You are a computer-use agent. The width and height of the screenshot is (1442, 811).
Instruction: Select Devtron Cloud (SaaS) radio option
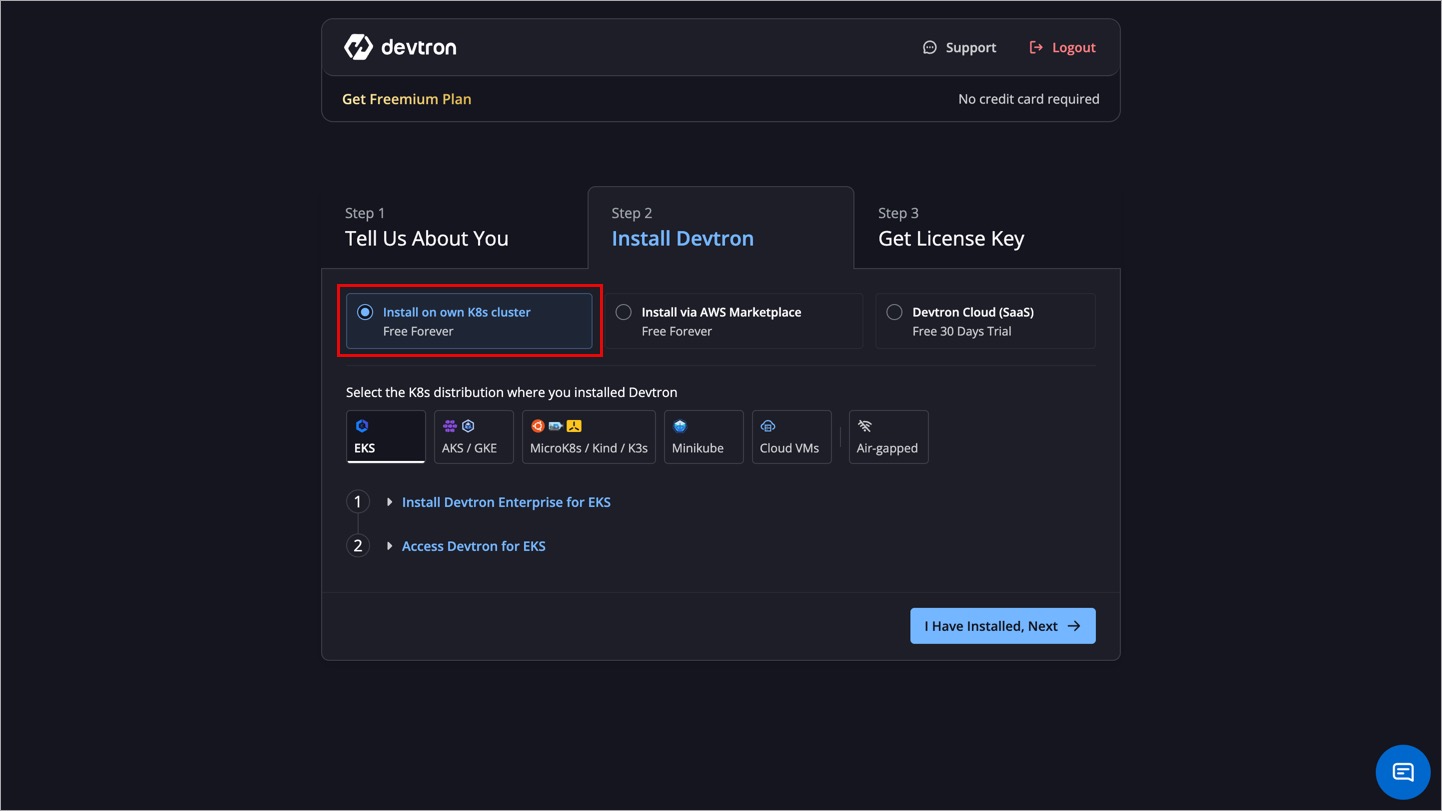(894, 313)
